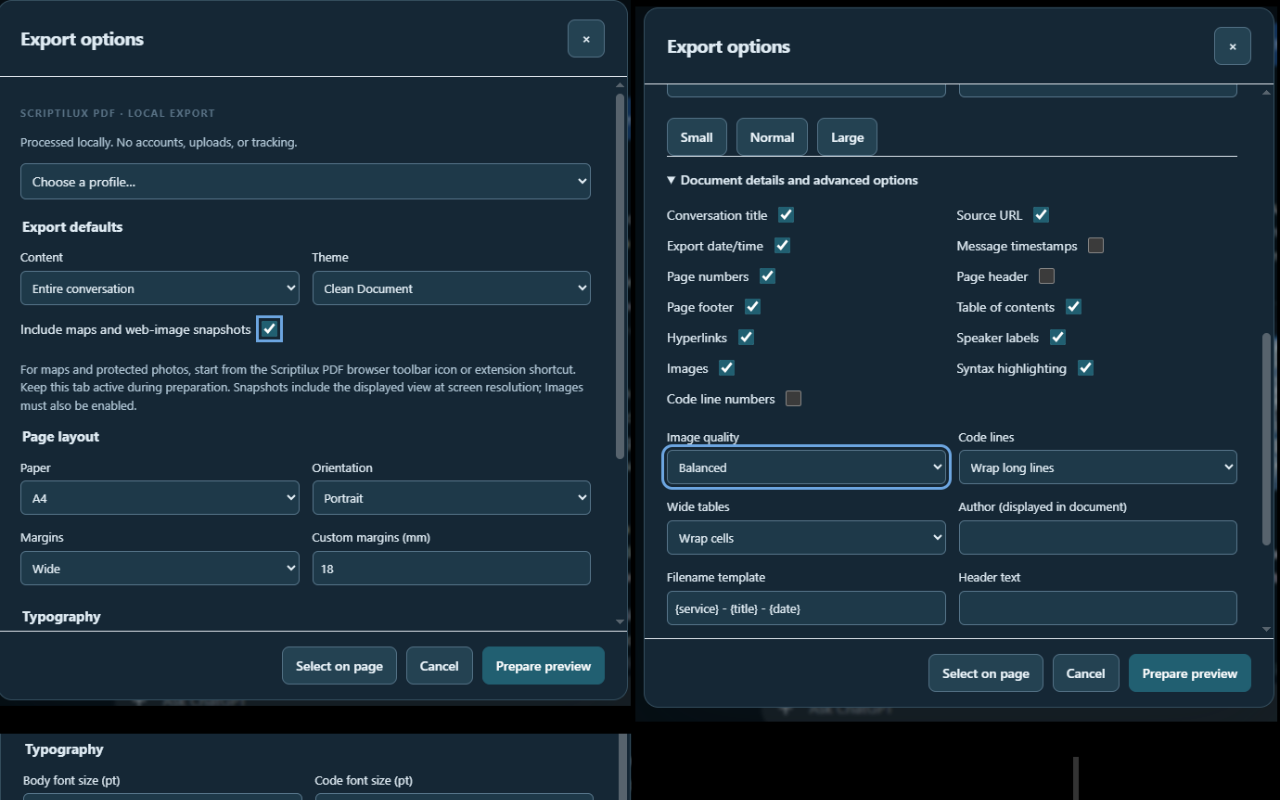This screenshot has width=1280, height=800.
Task: Untick Include maps and web-image snapshots
Action: point(269,329)
